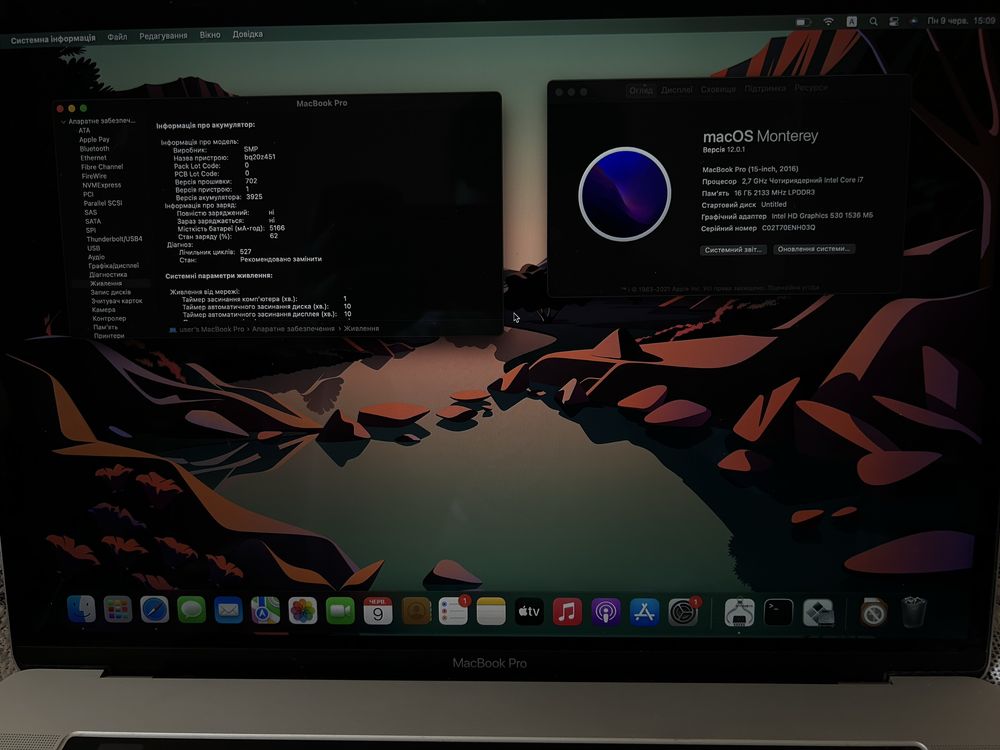Screen dimensions: 1000x750
Task: Open Podcasts app in Dock
Action: [x=605, y=613]
